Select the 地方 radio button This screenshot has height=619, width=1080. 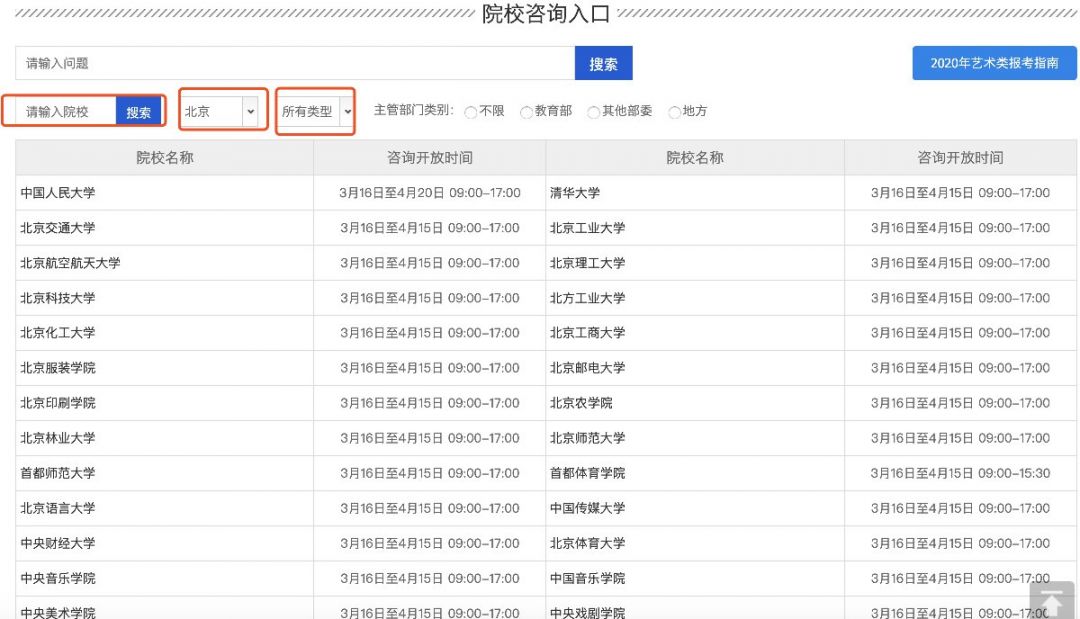(674, 112)
